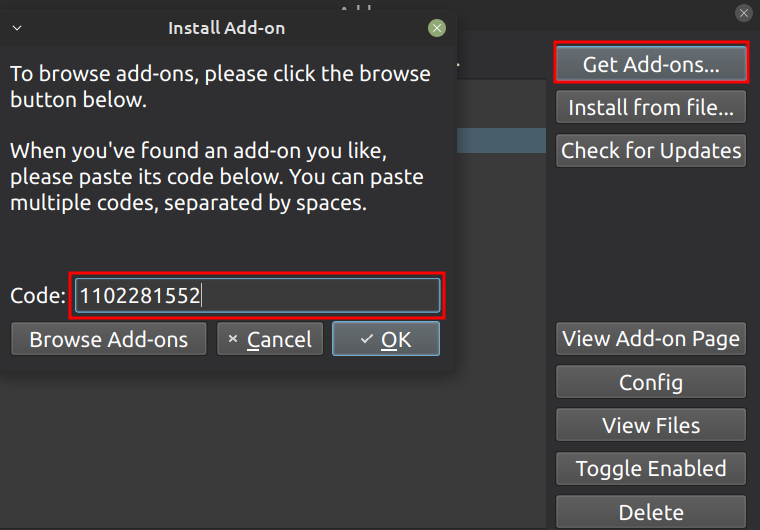Click Toggle Enabled for the add-on

651,468
